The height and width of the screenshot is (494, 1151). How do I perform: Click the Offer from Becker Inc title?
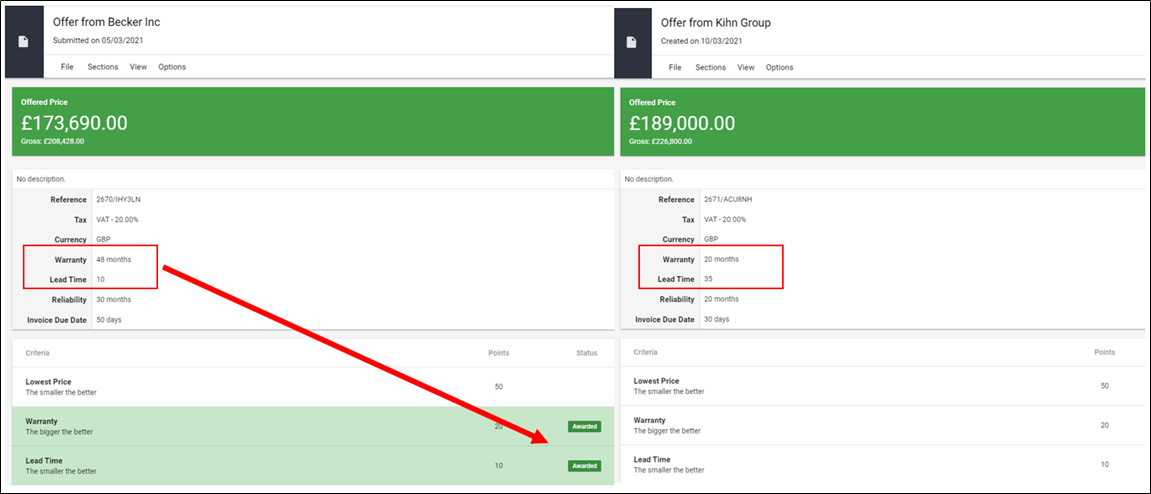point(106,23)
